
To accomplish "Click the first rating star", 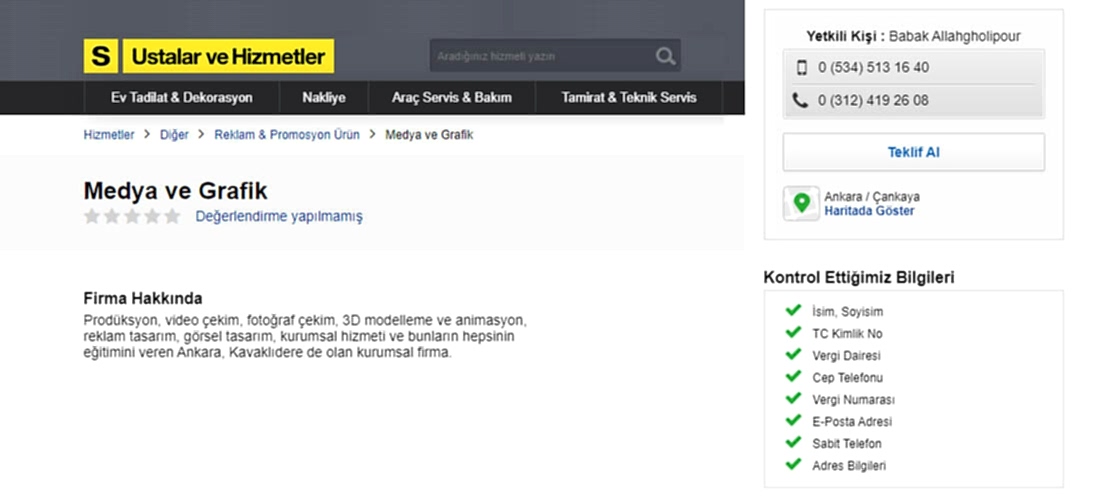I will pos(92,216).
